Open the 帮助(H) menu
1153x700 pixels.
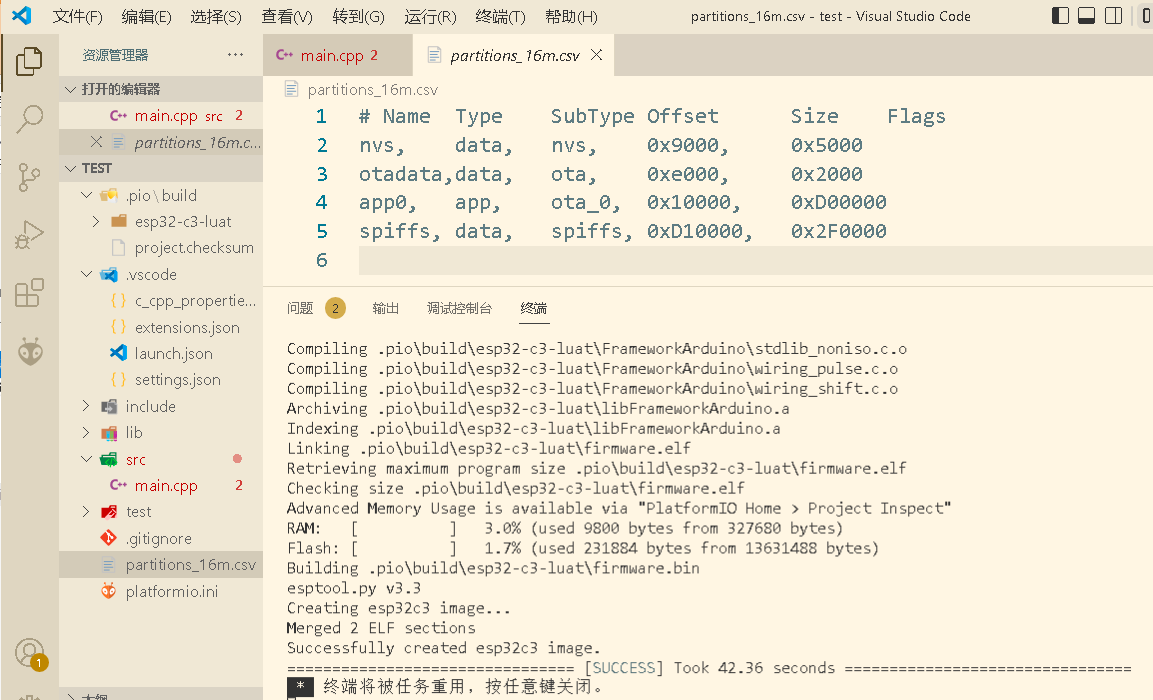point(571,16)
